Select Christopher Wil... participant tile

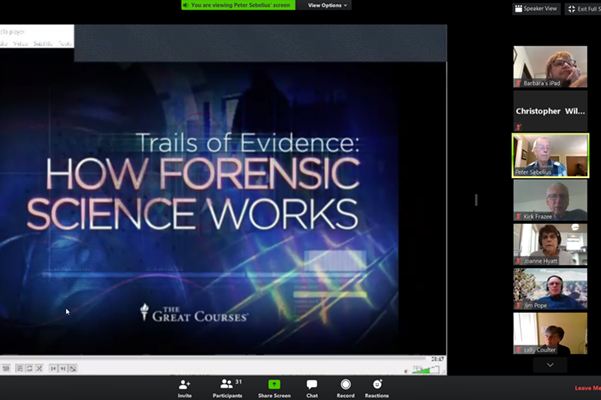click(550, 111)
